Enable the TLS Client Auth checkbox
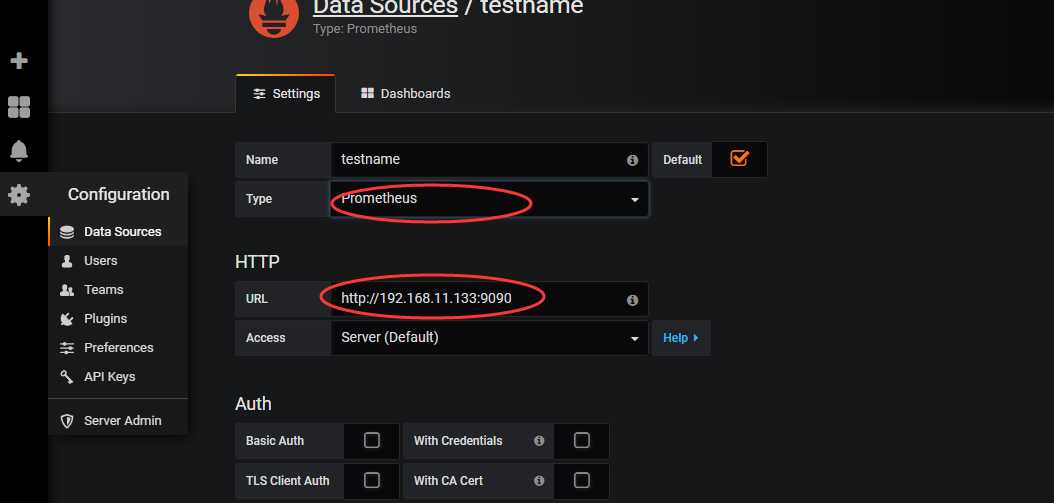Image resolution: width=1054 pixels, height=503 pixels. pos(372,480)
